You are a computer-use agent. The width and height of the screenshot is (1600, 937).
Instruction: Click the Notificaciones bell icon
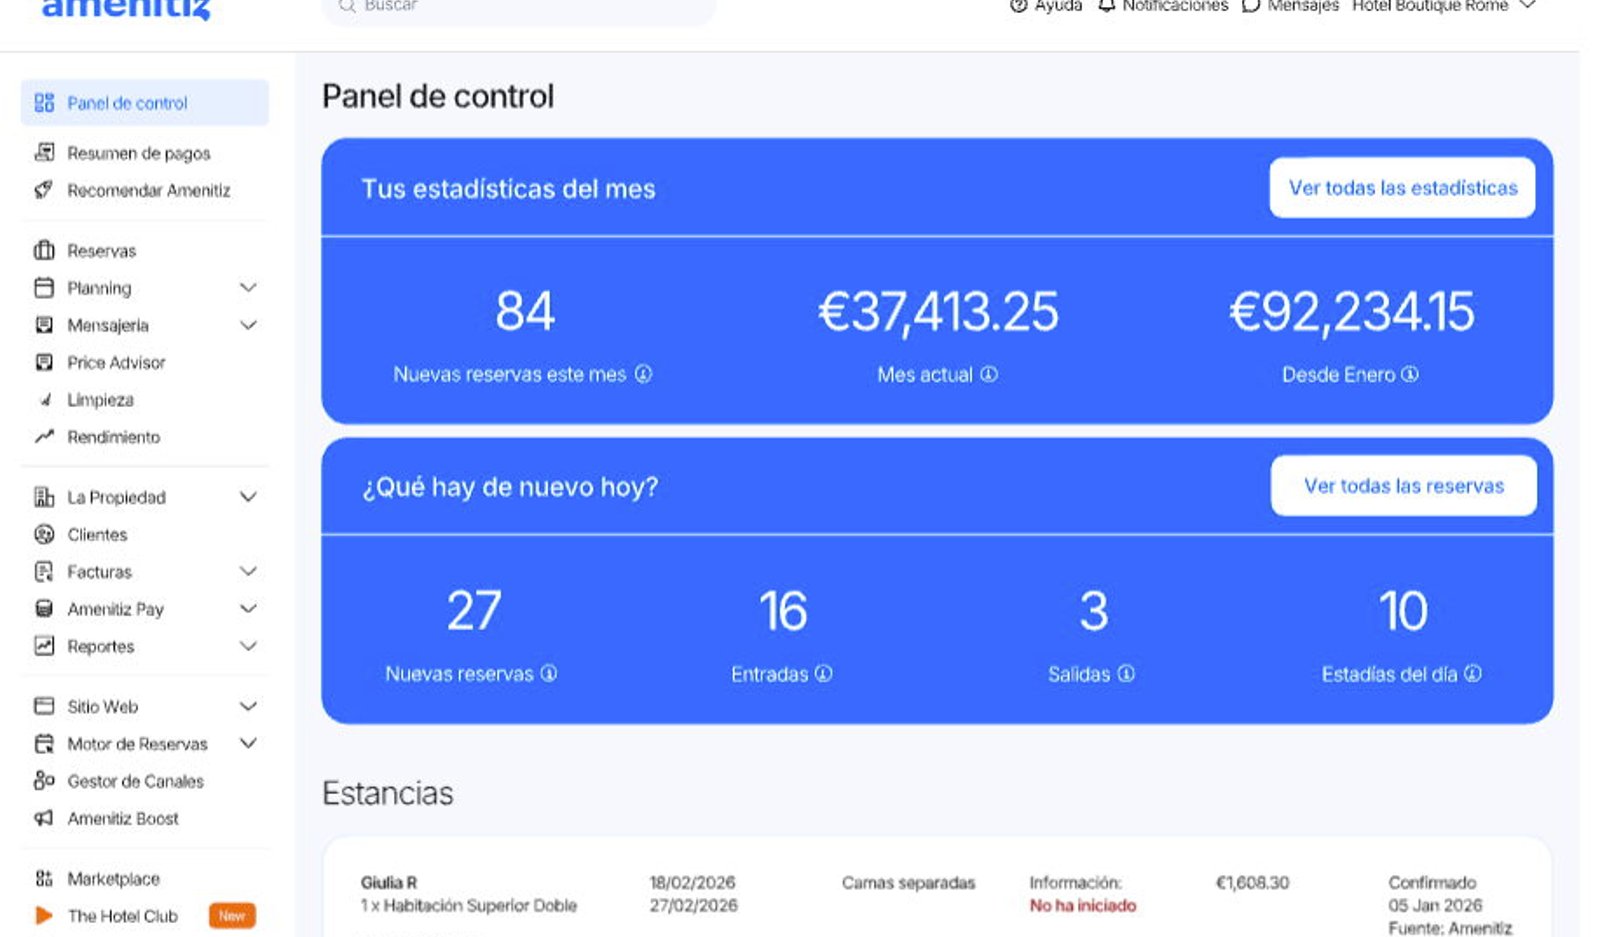1106,5
